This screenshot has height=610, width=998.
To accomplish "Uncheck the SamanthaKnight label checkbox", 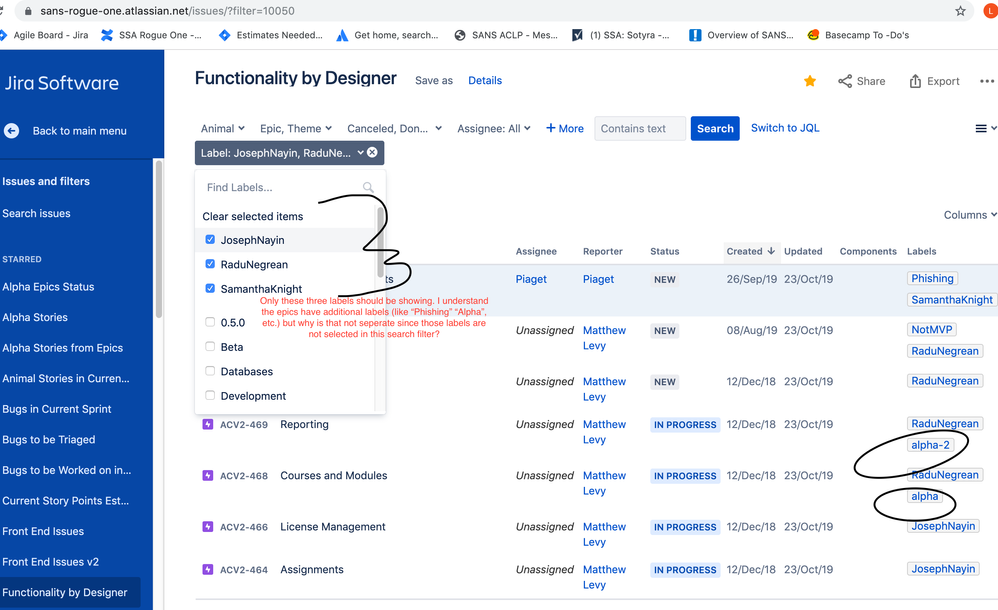I will click(x=210, y=288).
